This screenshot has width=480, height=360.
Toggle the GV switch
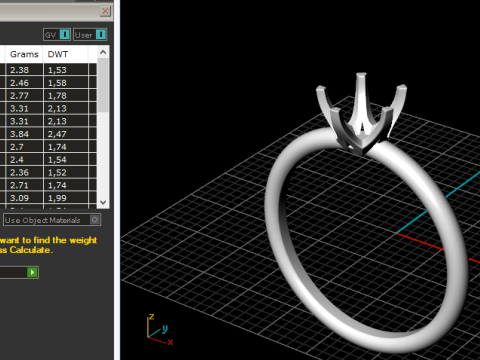(57, 35)
